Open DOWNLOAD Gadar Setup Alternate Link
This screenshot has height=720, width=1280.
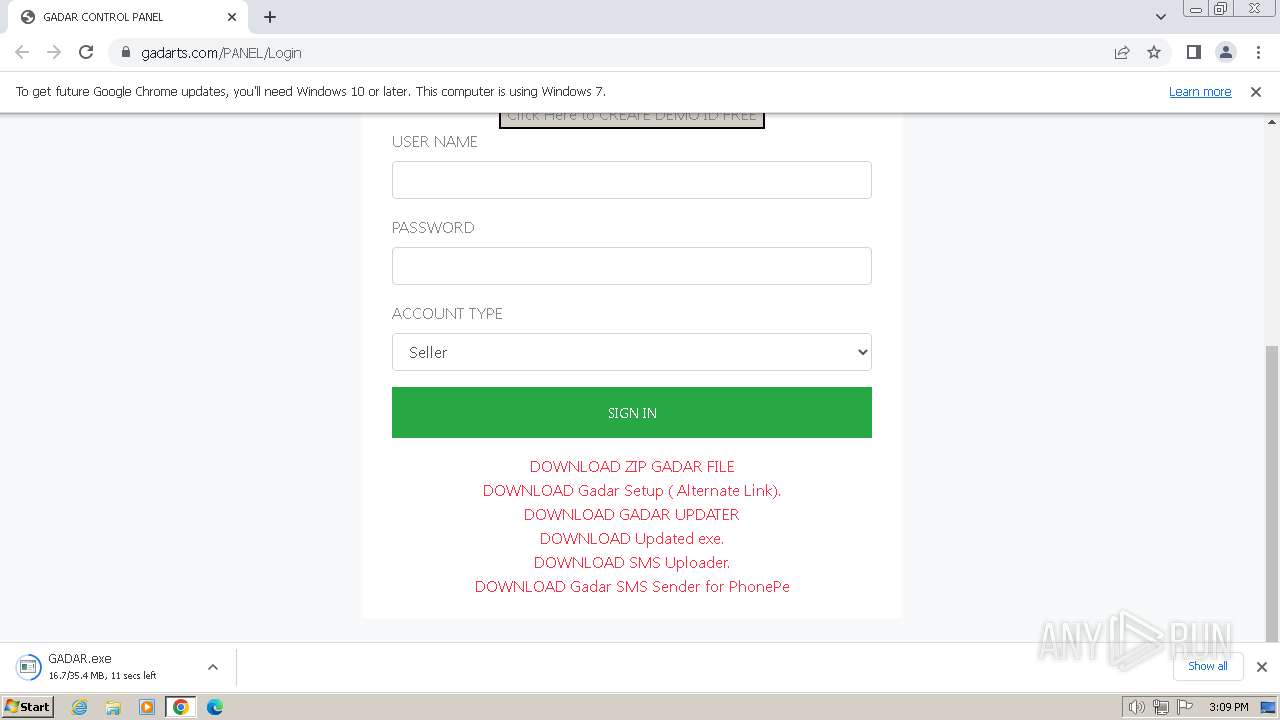(632, 490)
